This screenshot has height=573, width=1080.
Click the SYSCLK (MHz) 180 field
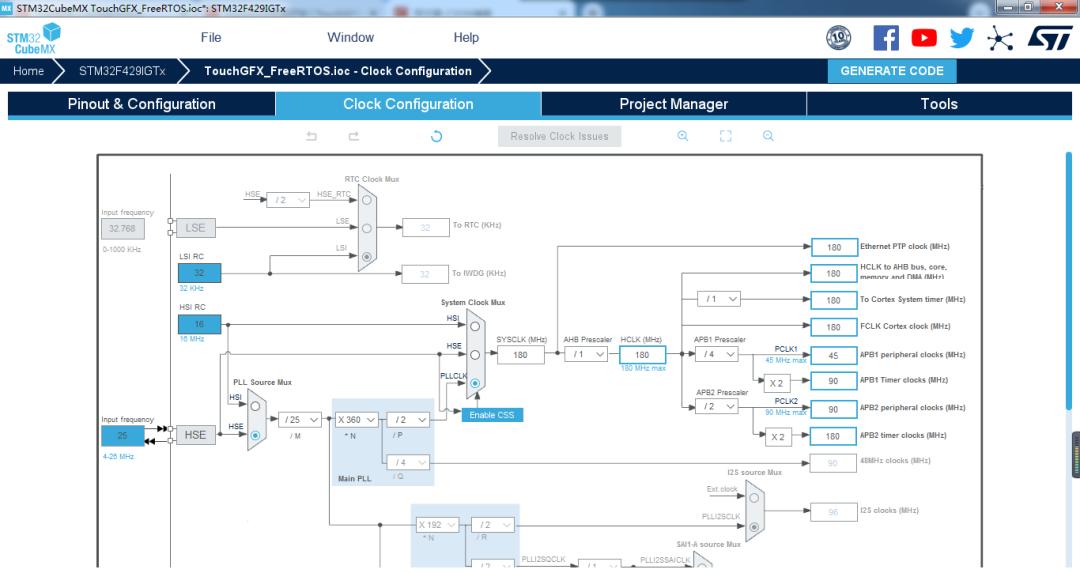[x=520, y=355]
